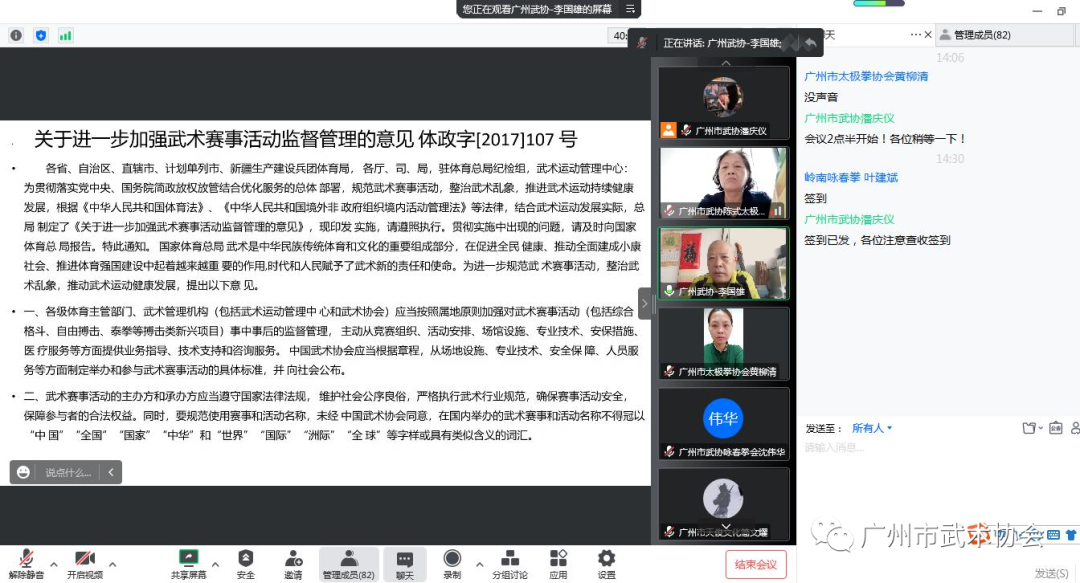This screenshot has height=583, width=1080.
Task: Open the 安全 security menu
Action: pyautogui.click(x=245, y=564)
